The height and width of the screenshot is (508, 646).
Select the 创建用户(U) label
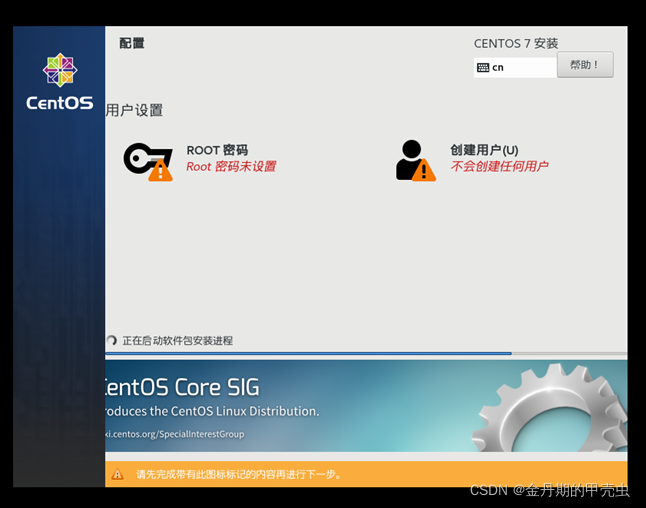(484, 150)
